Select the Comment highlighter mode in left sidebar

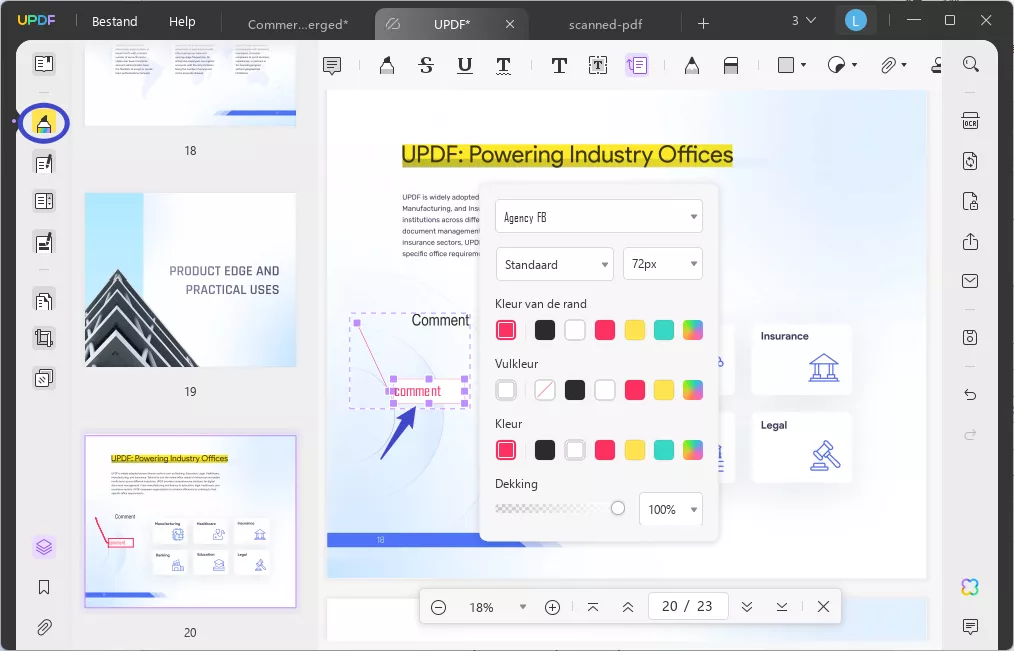click(44, 123)
